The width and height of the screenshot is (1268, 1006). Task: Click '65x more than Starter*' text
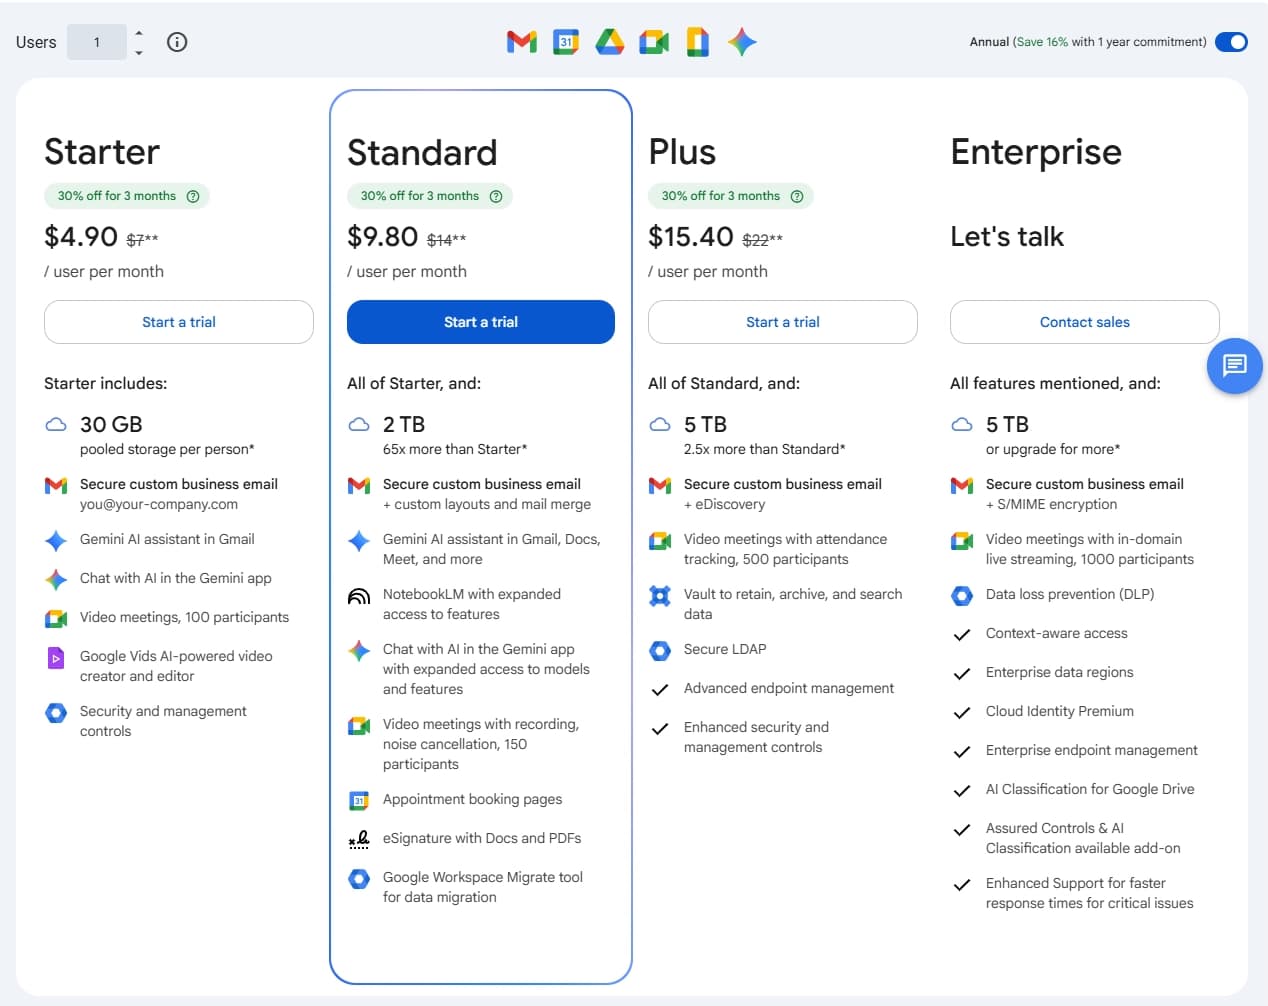click(455, 450)
